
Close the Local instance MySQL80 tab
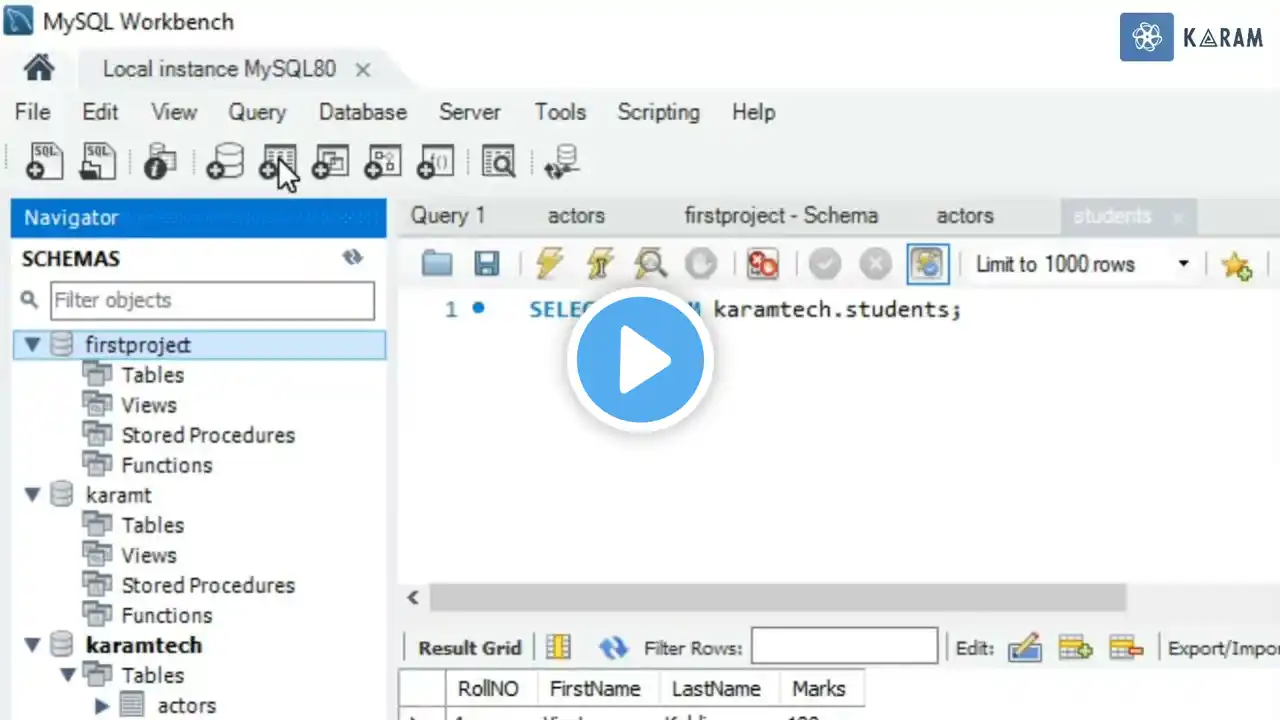coord(363,70)
